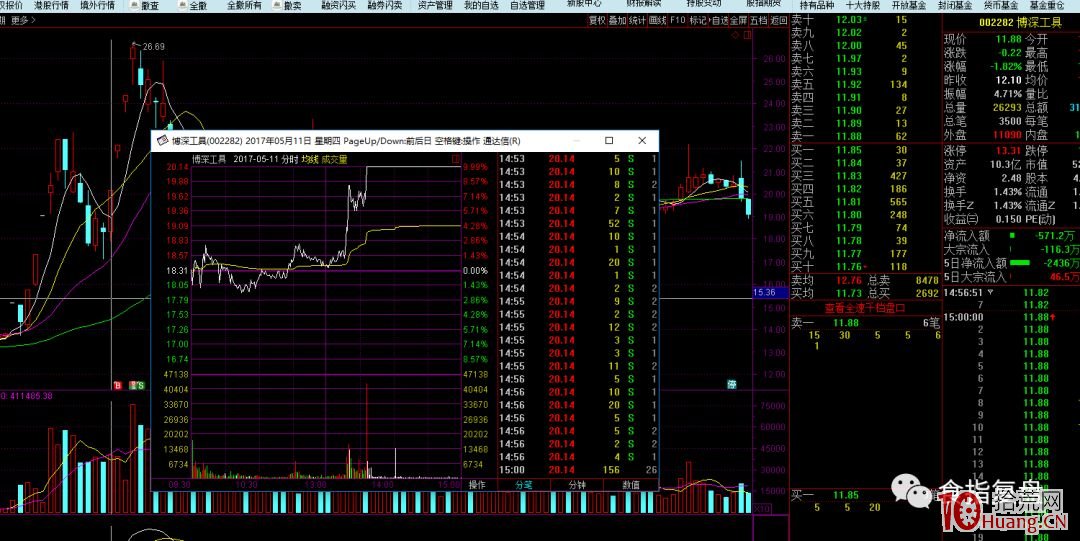Image resolution: width=1080 pixels, height=541 pixels.
Task: Click the X10 zoom icon under volume chart
Action: click(762, 509)
